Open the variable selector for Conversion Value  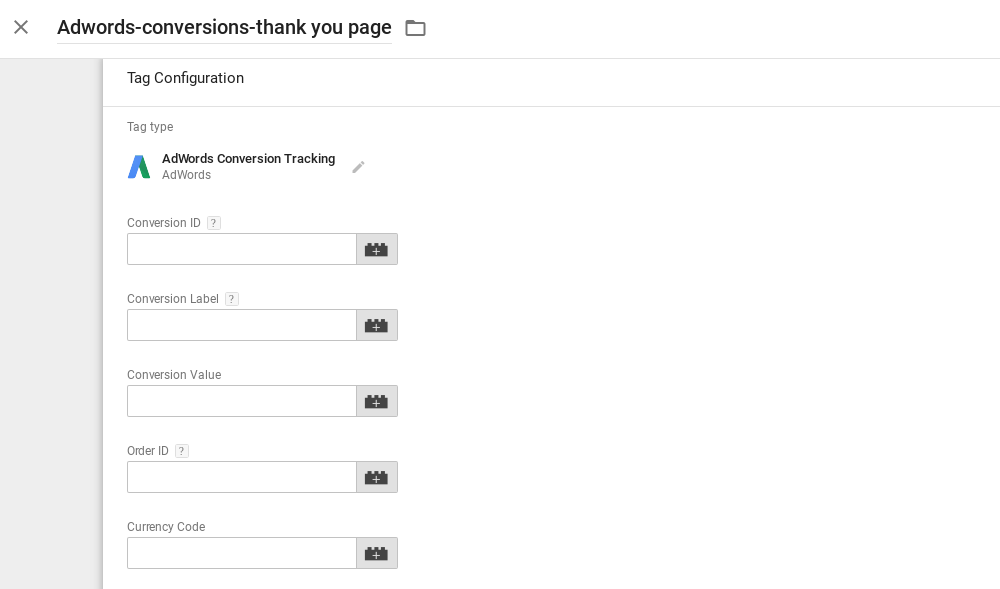376,401
